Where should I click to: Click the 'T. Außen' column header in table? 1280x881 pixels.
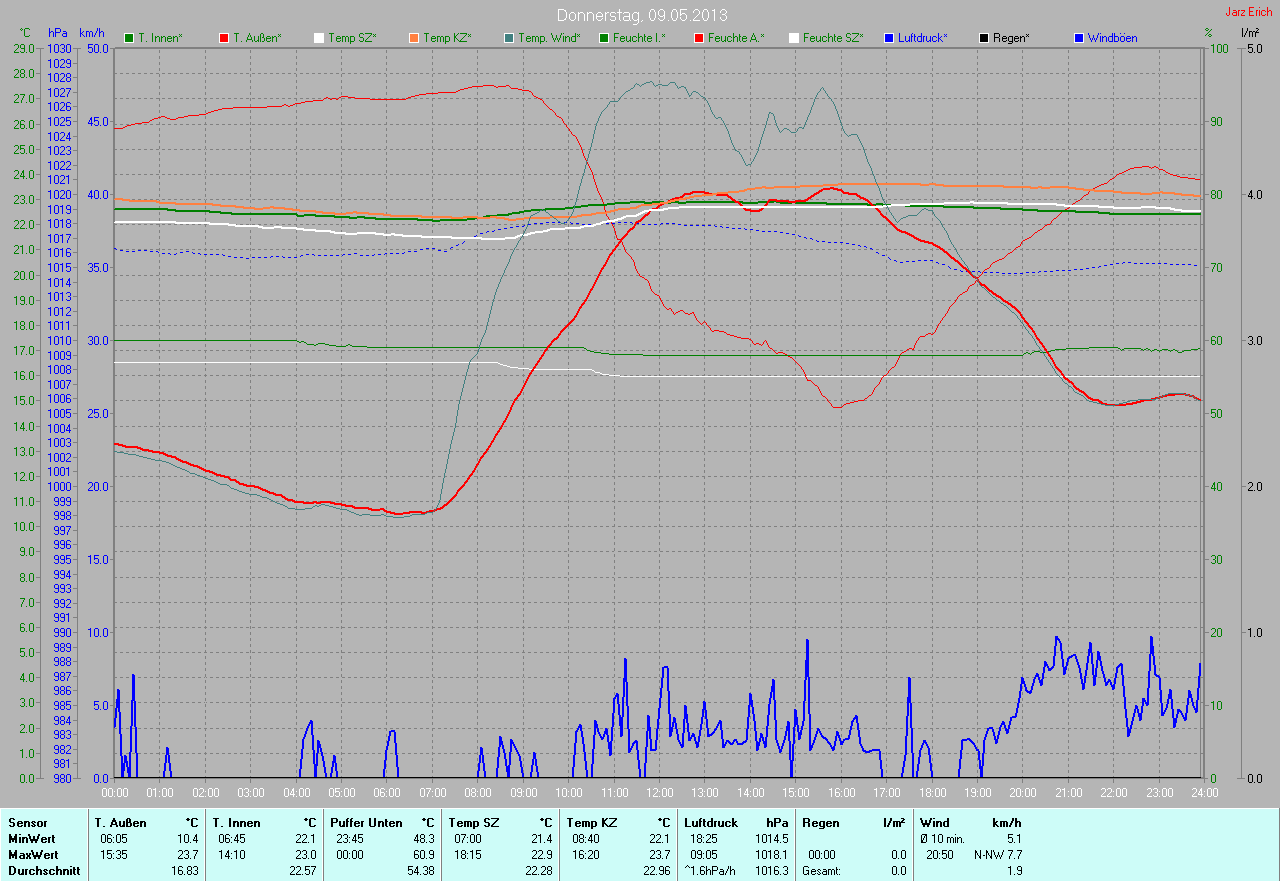click(x=121, y=823)
